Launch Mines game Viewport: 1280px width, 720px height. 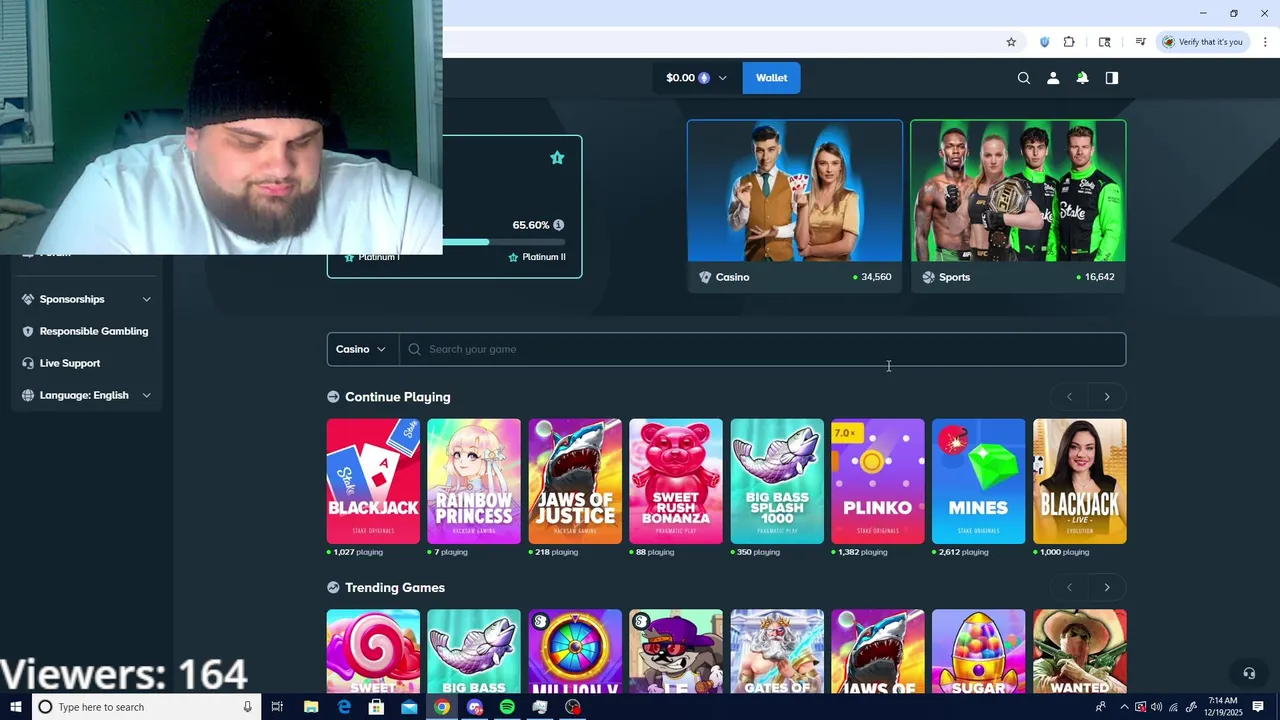tap(979, 481)
